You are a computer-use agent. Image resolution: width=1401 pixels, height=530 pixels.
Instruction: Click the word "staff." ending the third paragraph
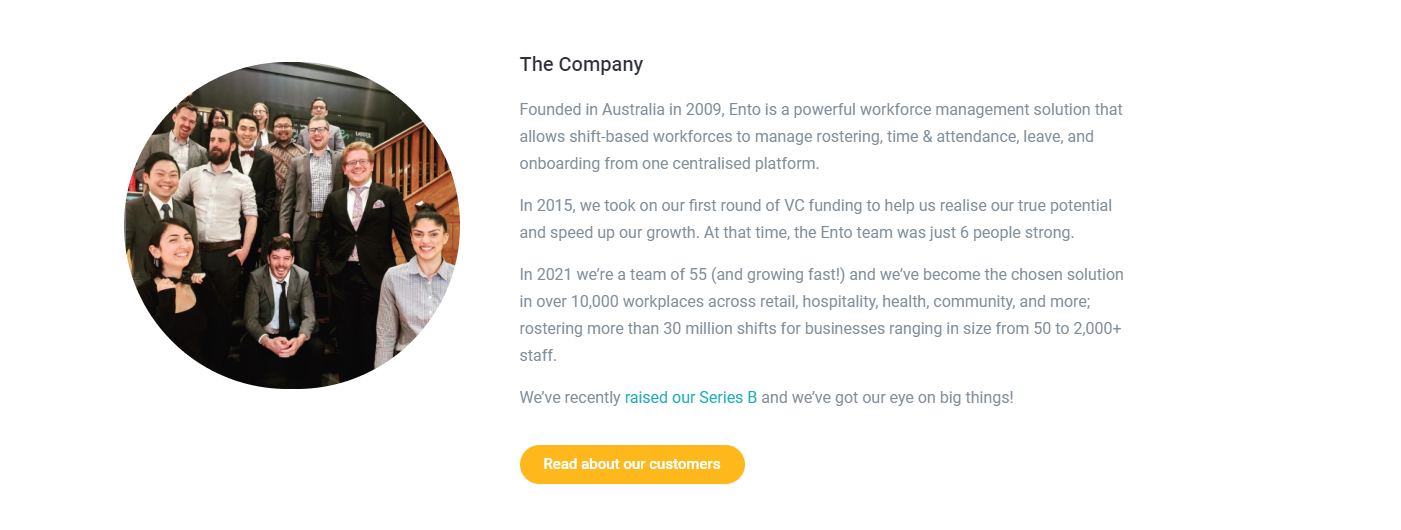(x=538, y=355)
